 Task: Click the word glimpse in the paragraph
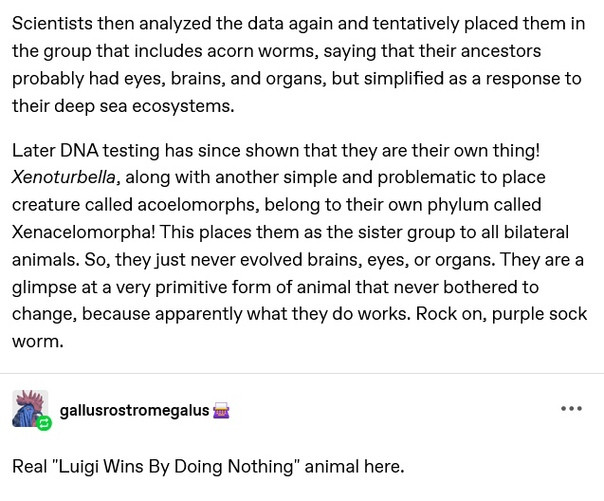click(44, 287)
